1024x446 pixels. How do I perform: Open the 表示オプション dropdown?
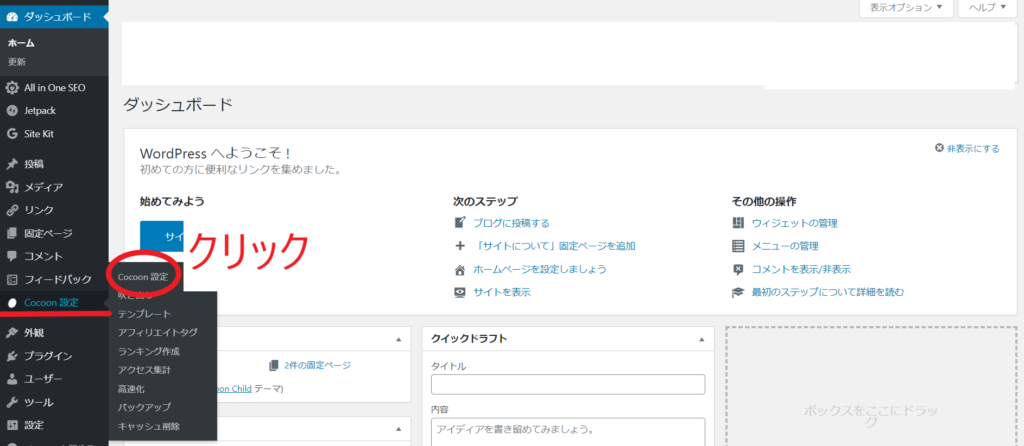point(906,8)
